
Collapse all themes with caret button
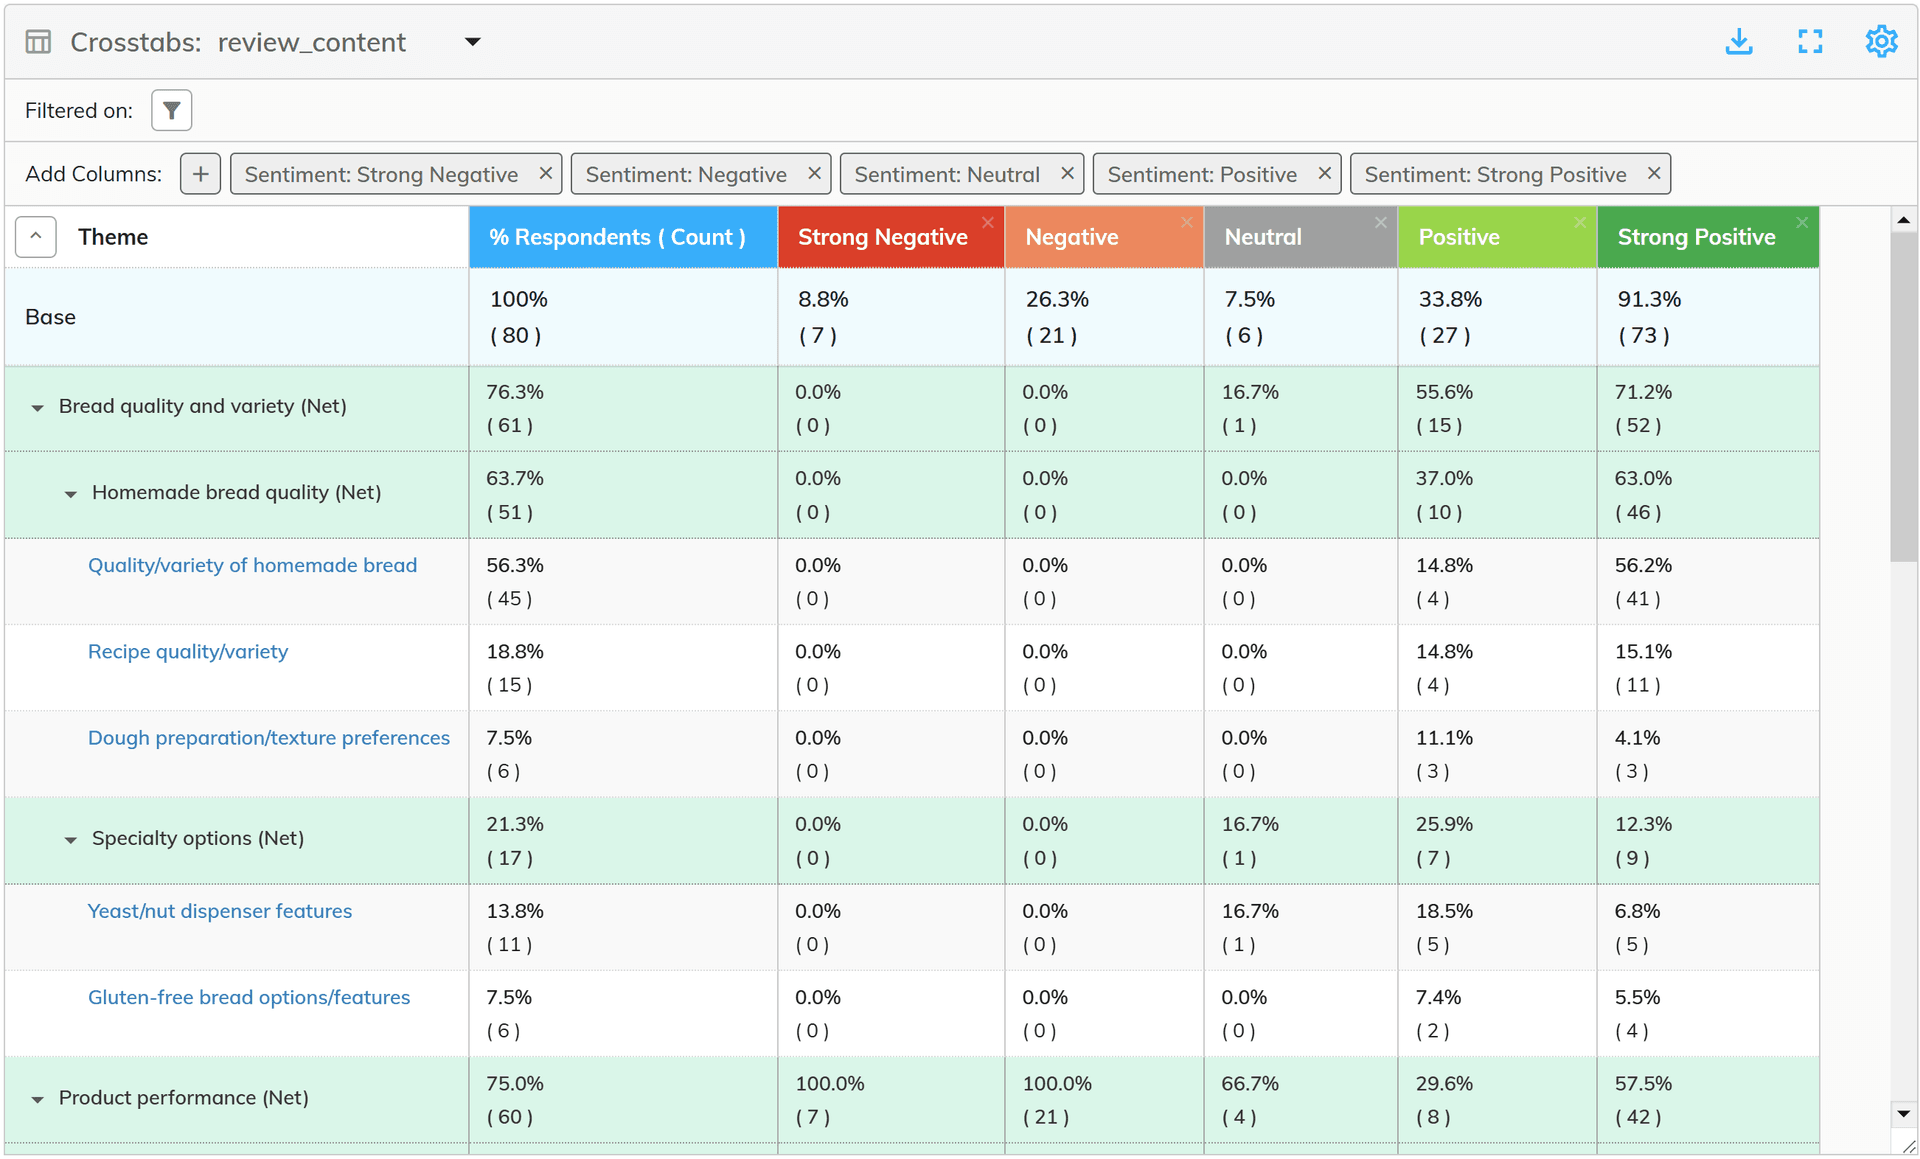coord(36,237)
